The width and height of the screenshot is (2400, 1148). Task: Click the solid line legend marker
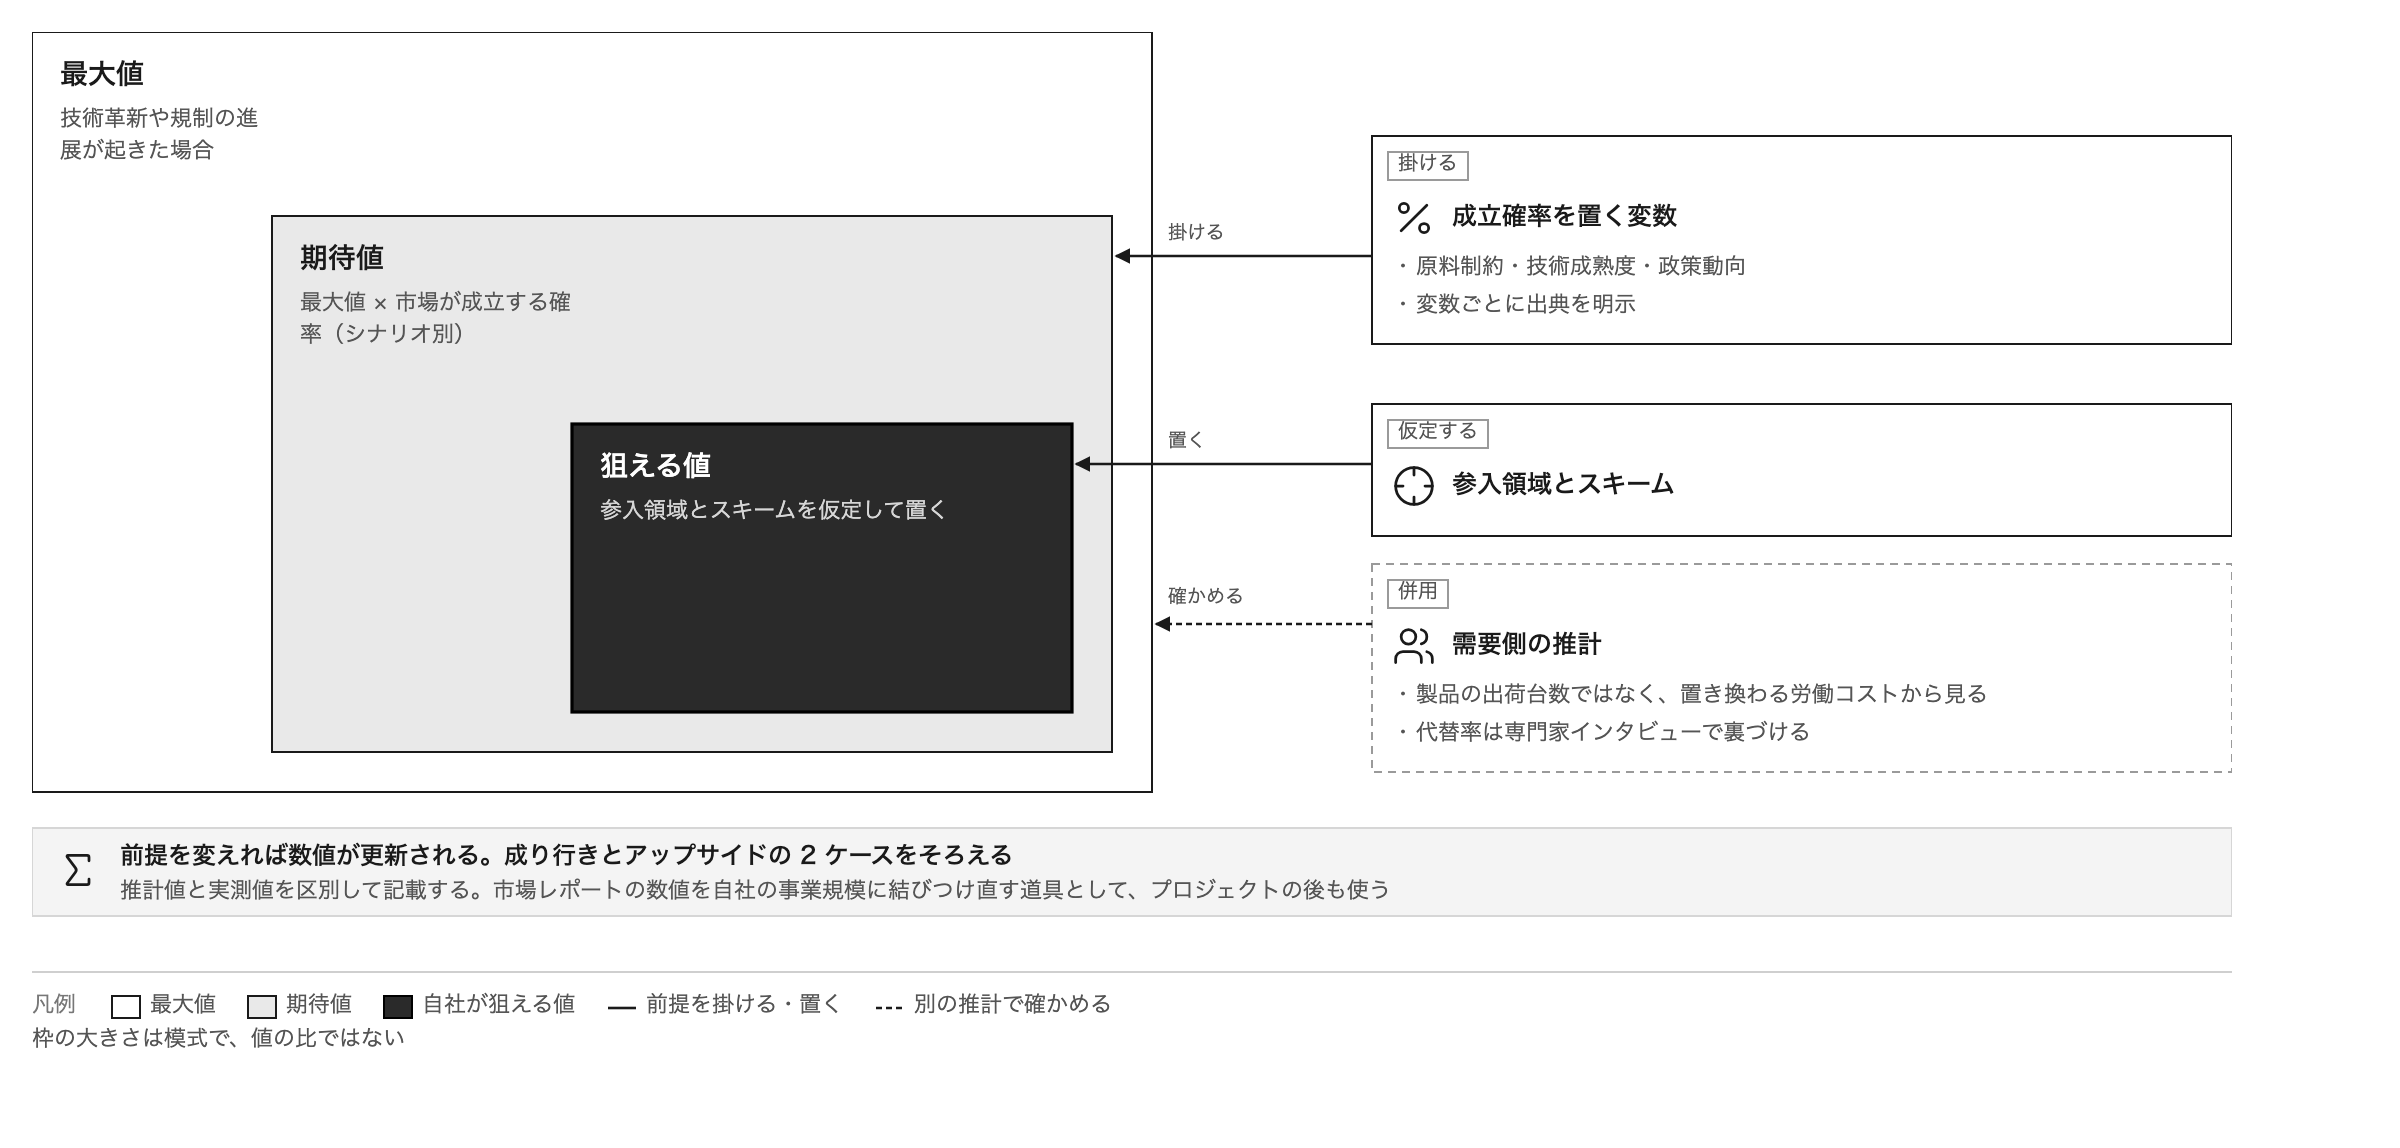click(622, 1008)
